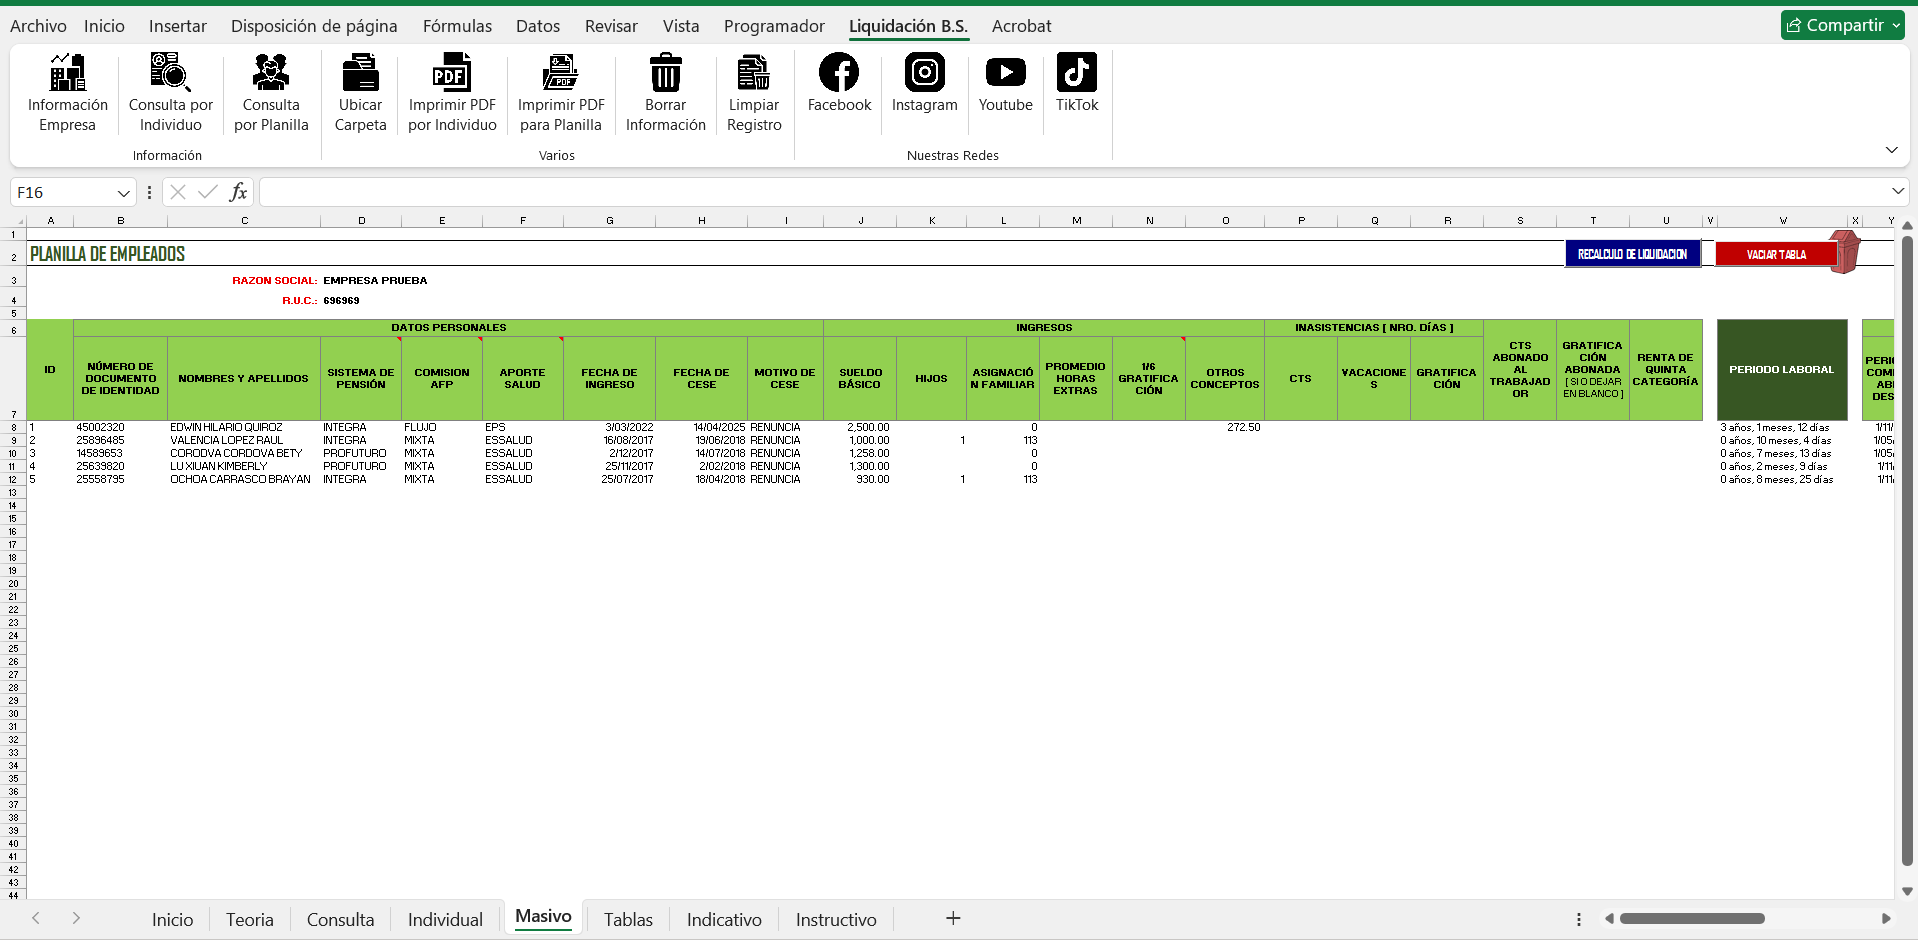
Task: Collapse the ribbon with the chevron
Action: coord(1891,150)
